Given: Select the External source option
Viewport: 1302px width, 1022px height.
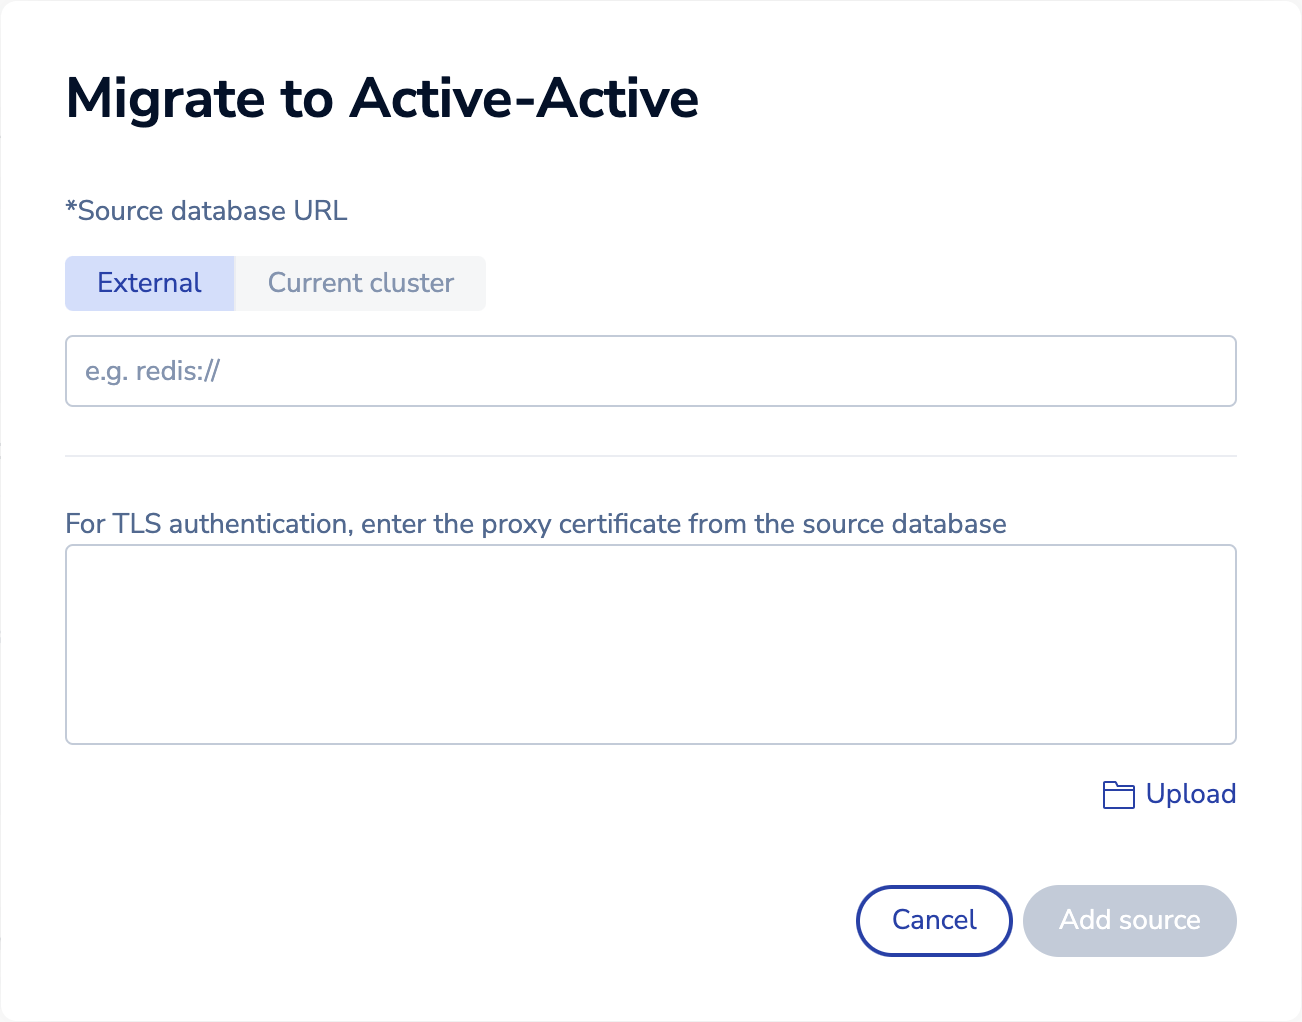Looking at the screenshot, I should point(150,283).
